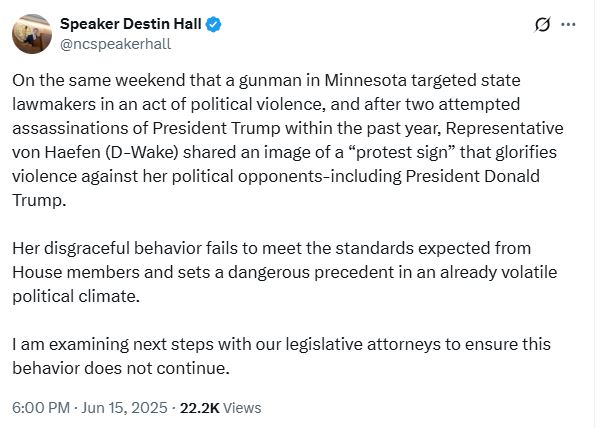Click the display name Speaker Destin Hall
The height and width of the screenshot is (428, 603).
coord(131,24)
